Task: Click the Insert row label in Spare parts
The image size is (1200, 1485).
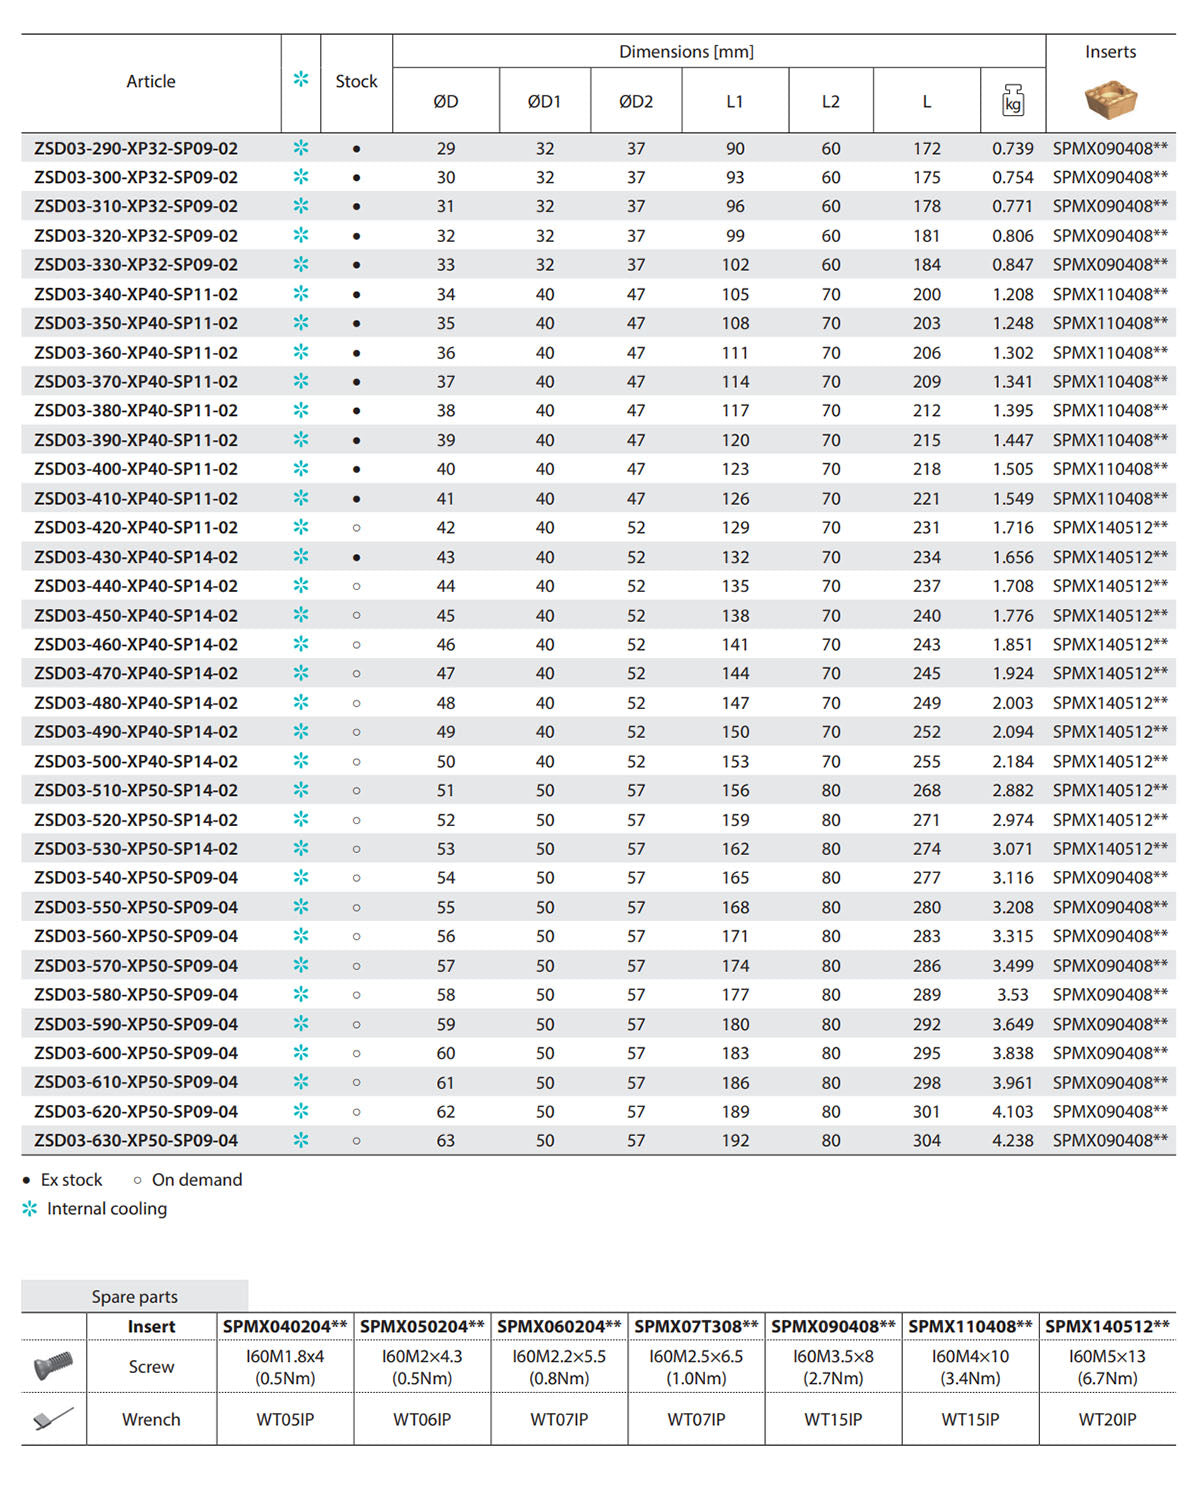Action: (151, 1326)
